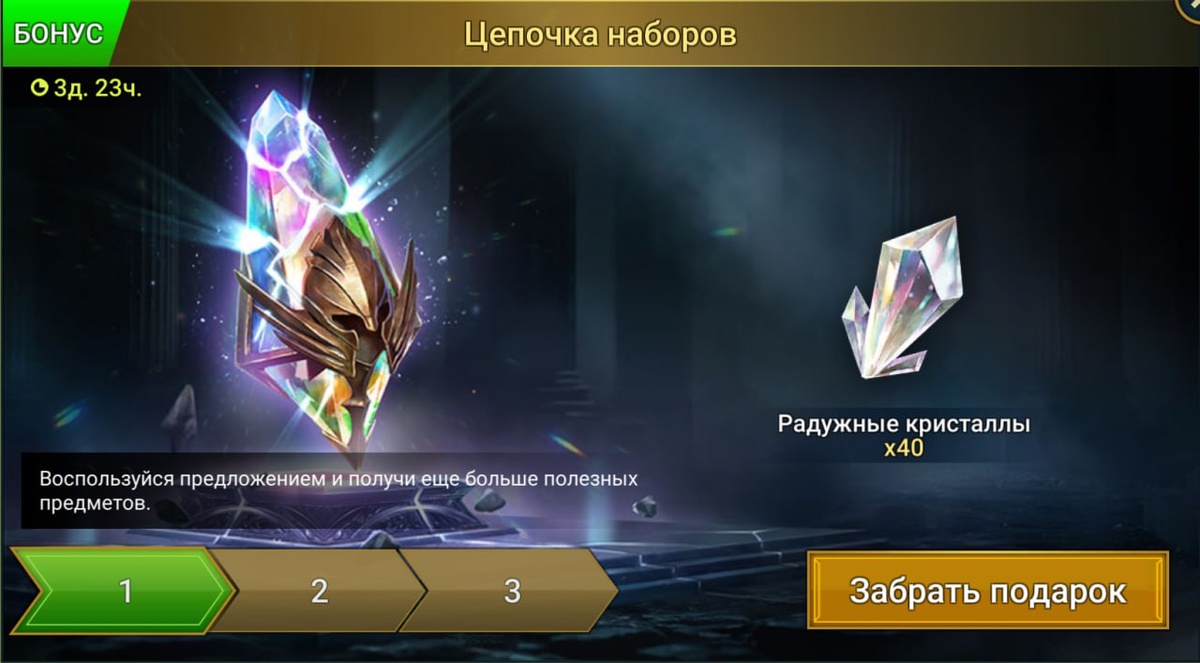1200x663 pixels.
Task: Select chain step 1
Action: tap(124, 591)
